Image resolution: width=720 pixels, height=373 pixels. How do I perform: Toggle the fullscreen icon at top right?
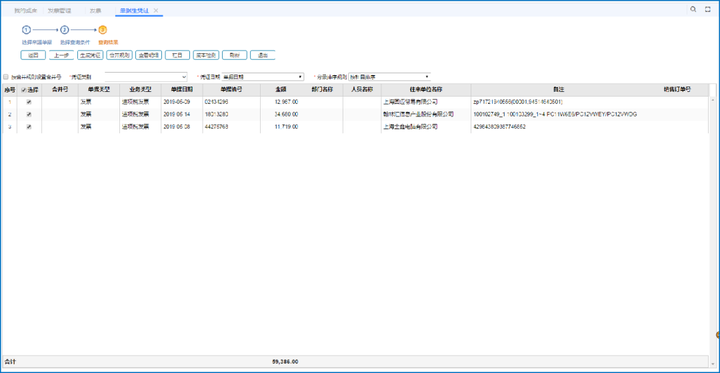click(708, 9)
